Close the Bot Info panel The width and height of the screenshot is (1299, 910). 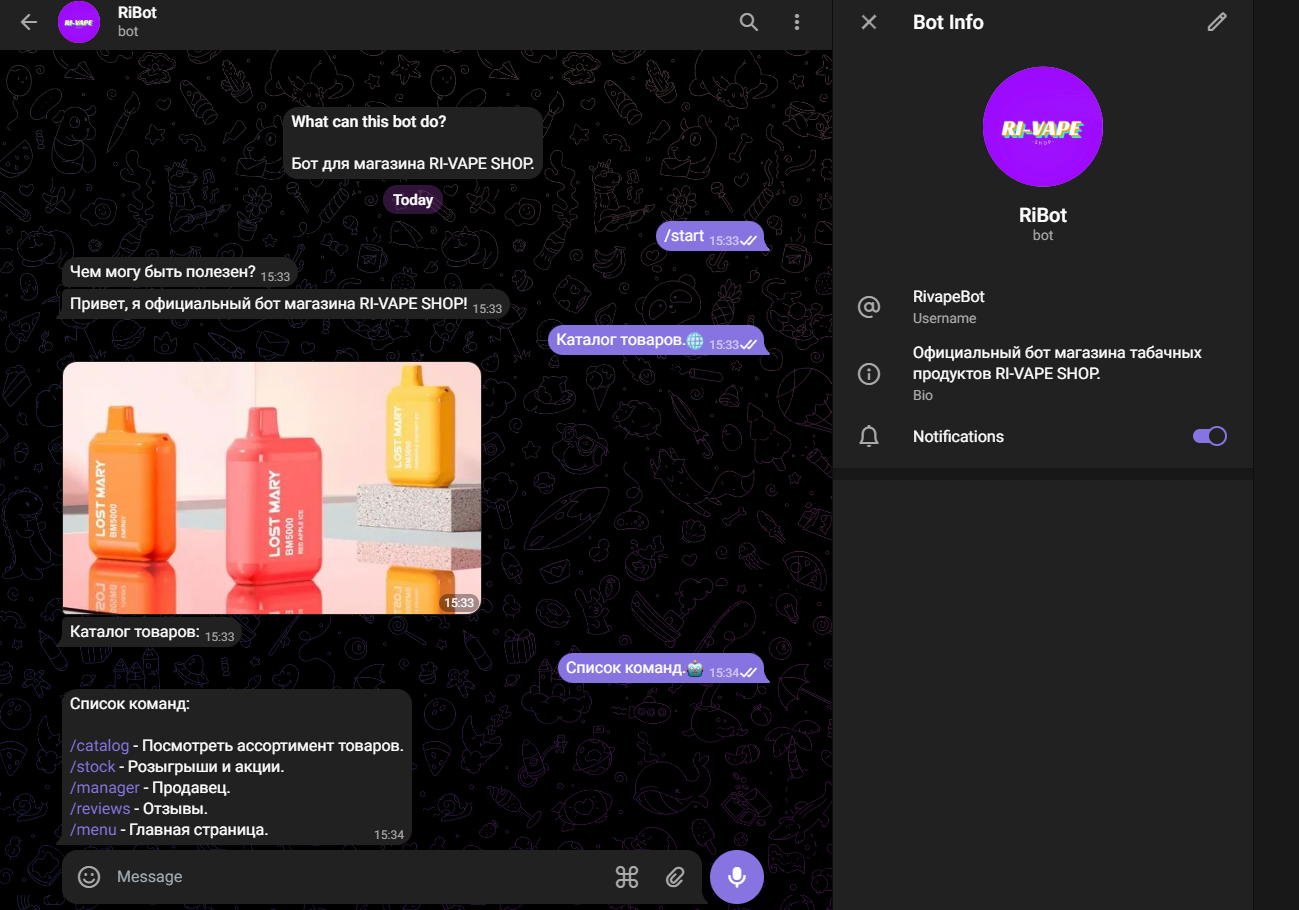click(x=869, y=22)
